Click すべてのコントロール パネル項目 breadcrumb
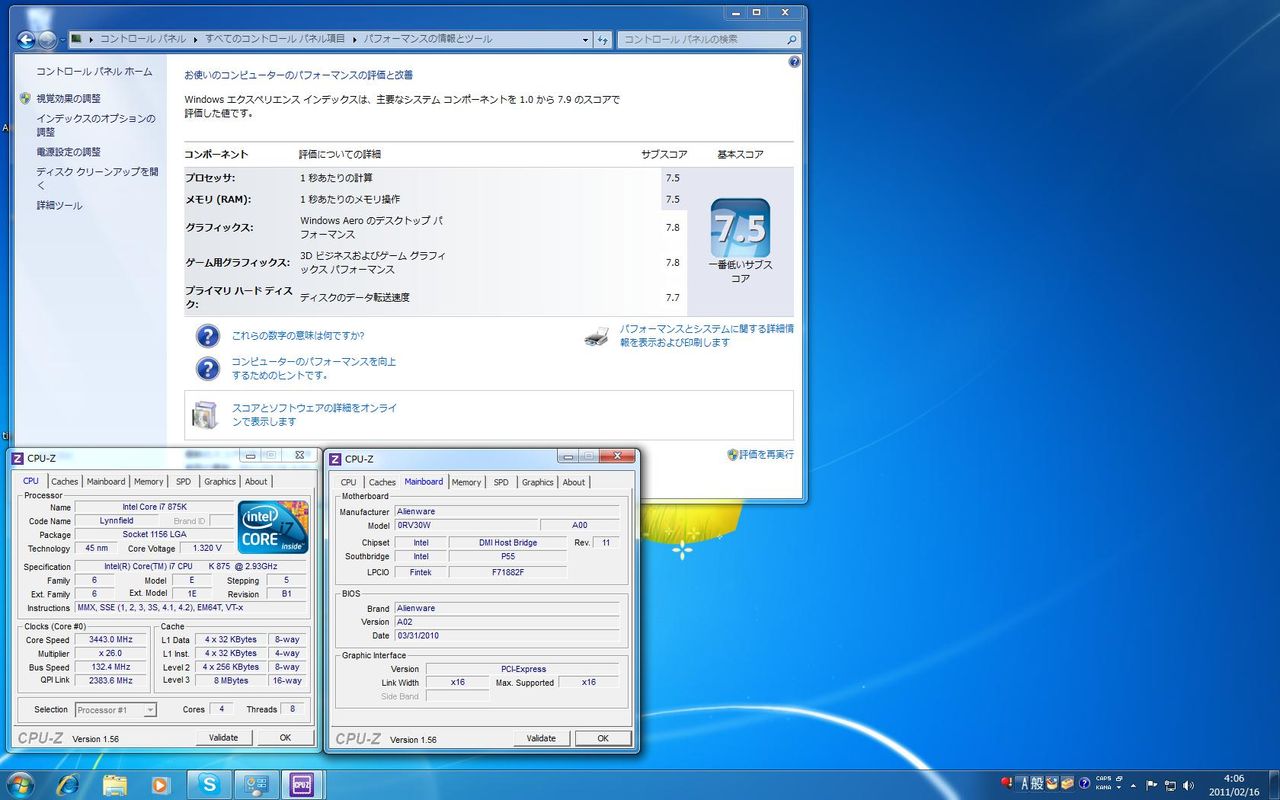Viewport: 1280px width, 800px height. coord(275,40)
